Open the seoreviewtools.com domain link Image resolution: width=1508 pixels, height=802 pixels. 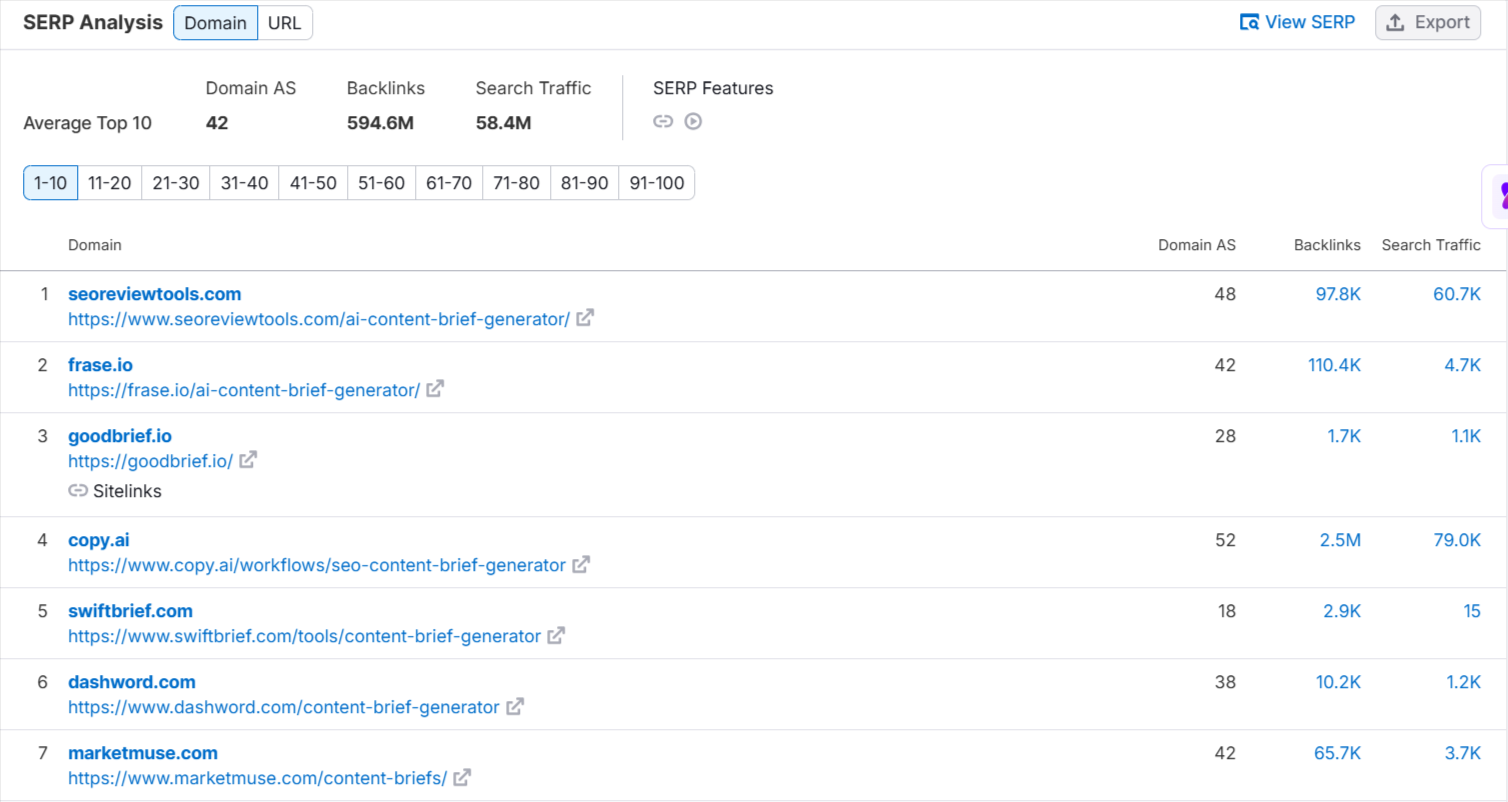(154, 294)
